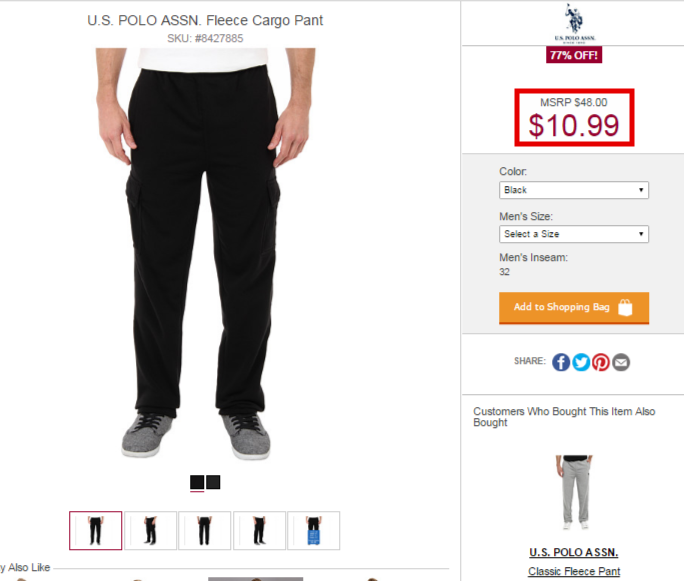View the fifth thumbnail with blue bag
684x581 pixels.
(314, 530)
